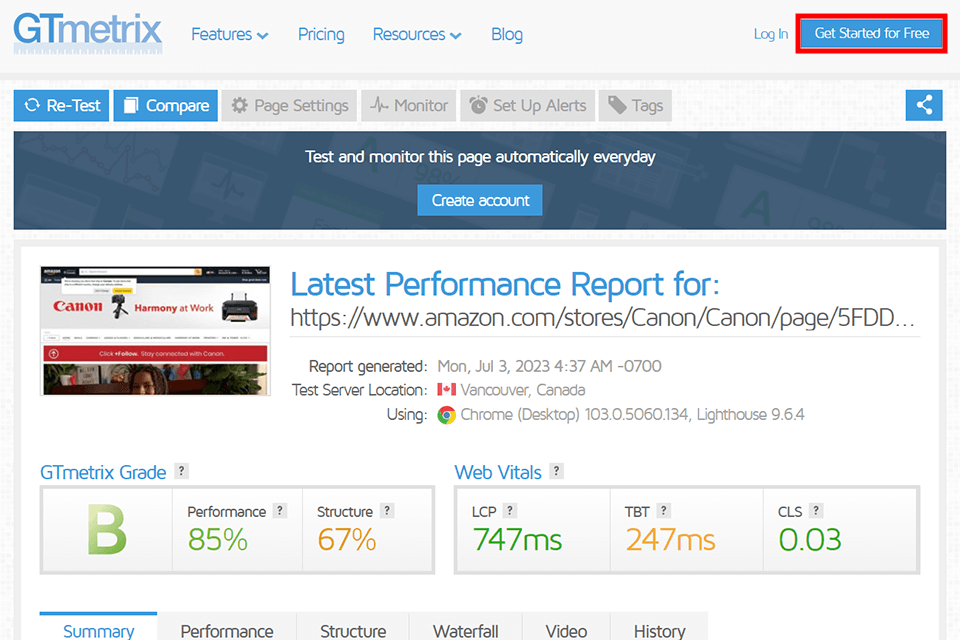Viewport: 960px width, 640px height.
Task: Click help icon next to LCP
Action: coord(510,511)
